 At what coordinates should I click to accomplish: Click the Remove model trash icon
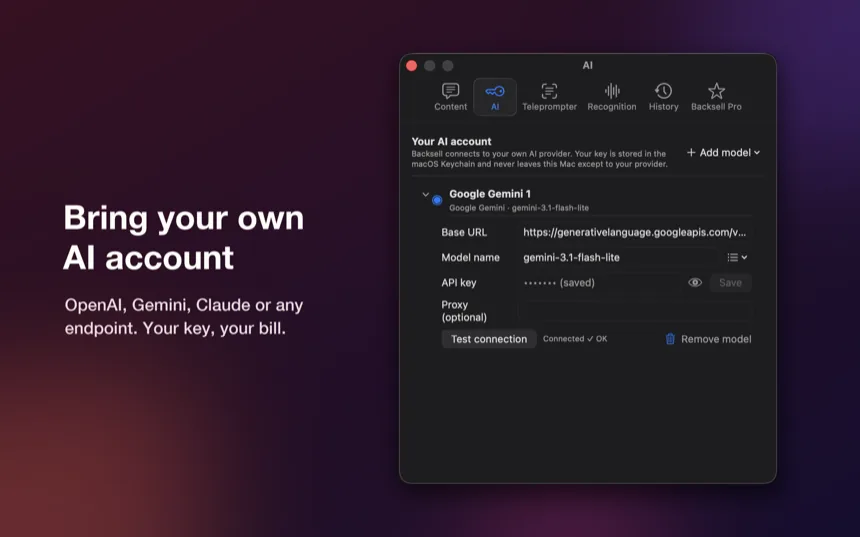tap(670, 339)
